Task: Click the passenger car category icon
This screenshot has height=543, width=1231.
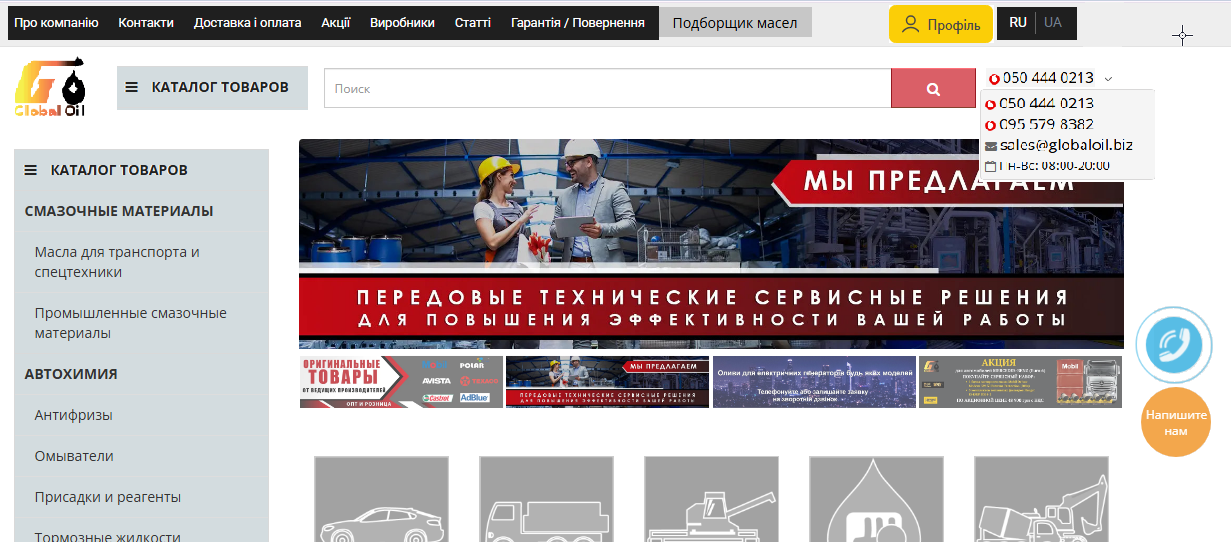Action: pyautogui.click(x=381, y=499)
